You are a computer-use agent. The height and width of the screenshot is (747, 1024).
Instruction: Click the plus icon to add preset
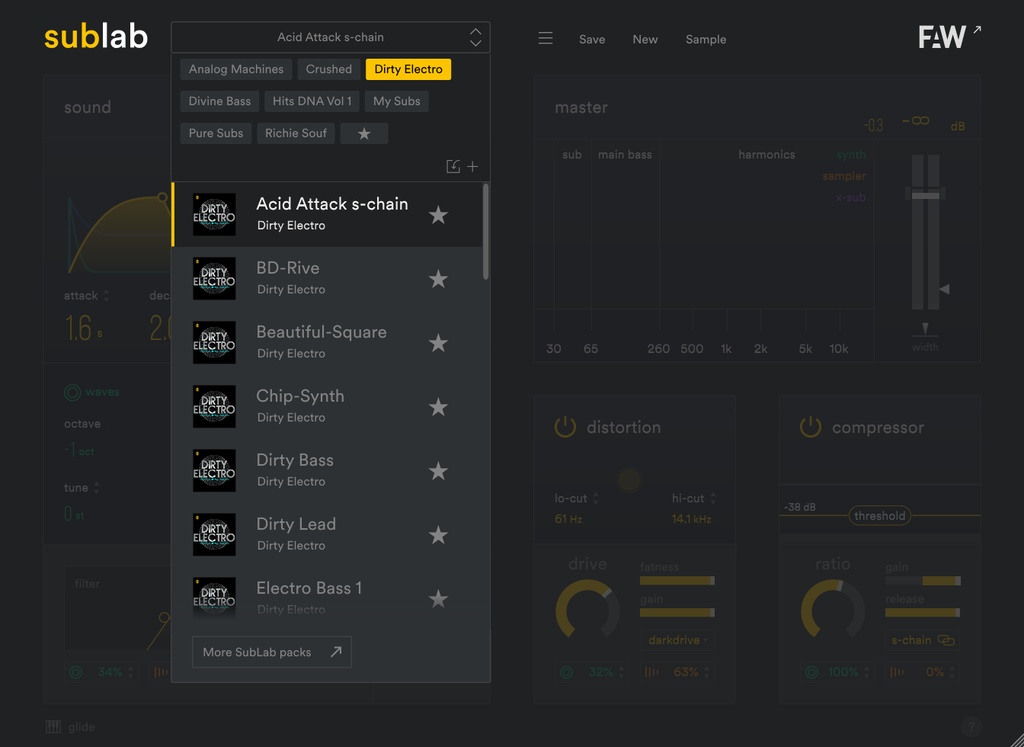point(473,166)
